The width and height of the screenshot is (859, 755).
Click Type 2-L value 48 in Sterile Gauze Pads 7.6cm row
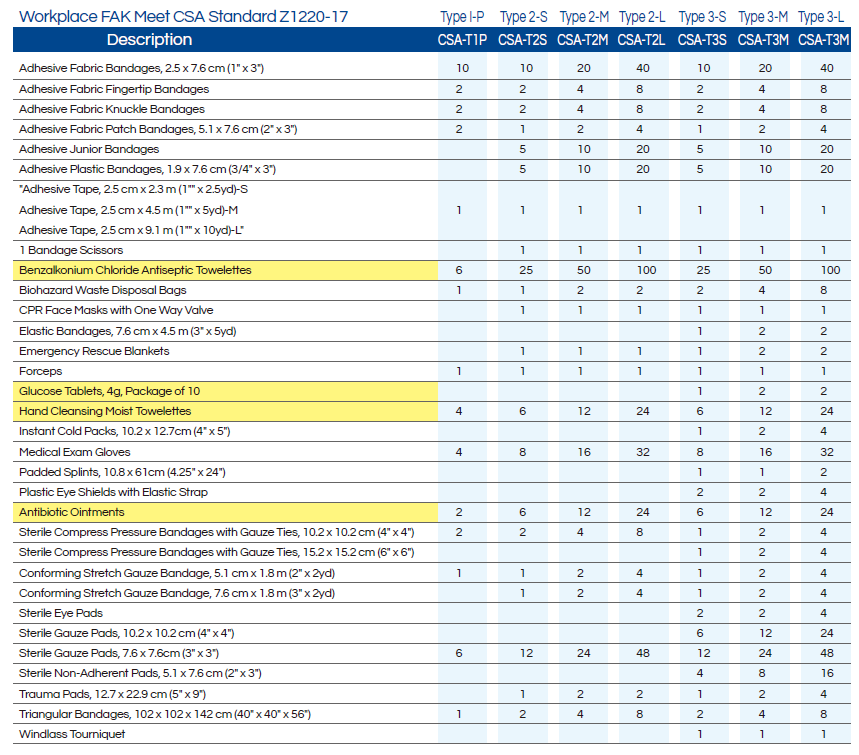(643, 653)
